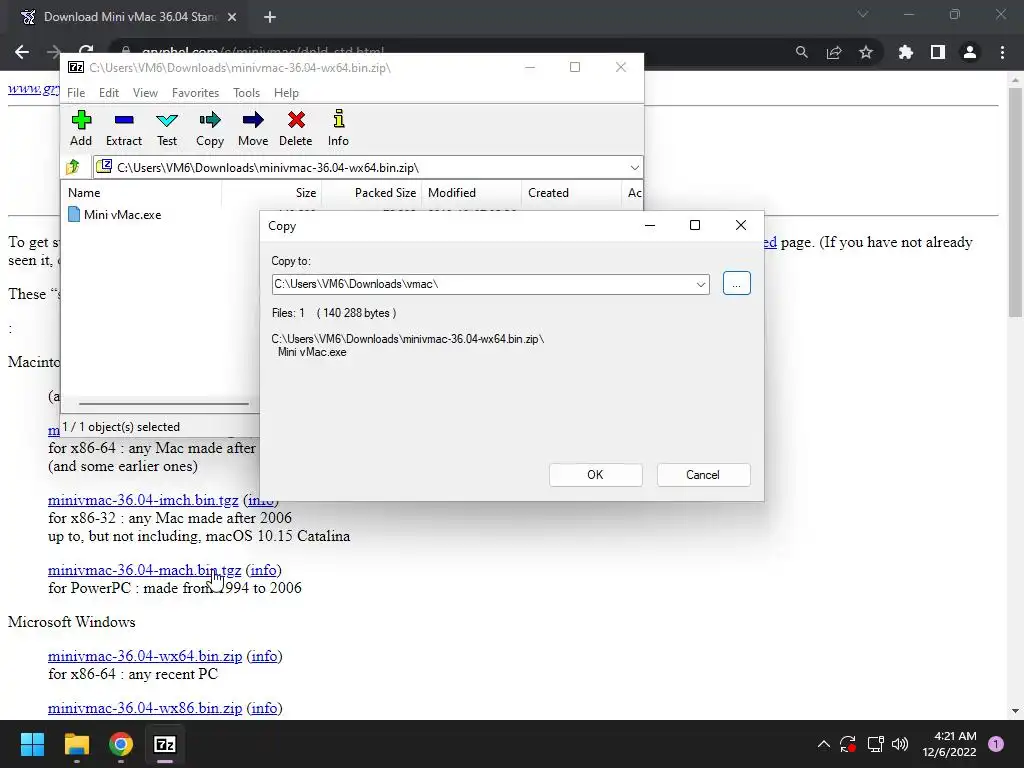Show hidden system tray icons
The width and height of the screenshot is (1024, 768).
point(824,744)
